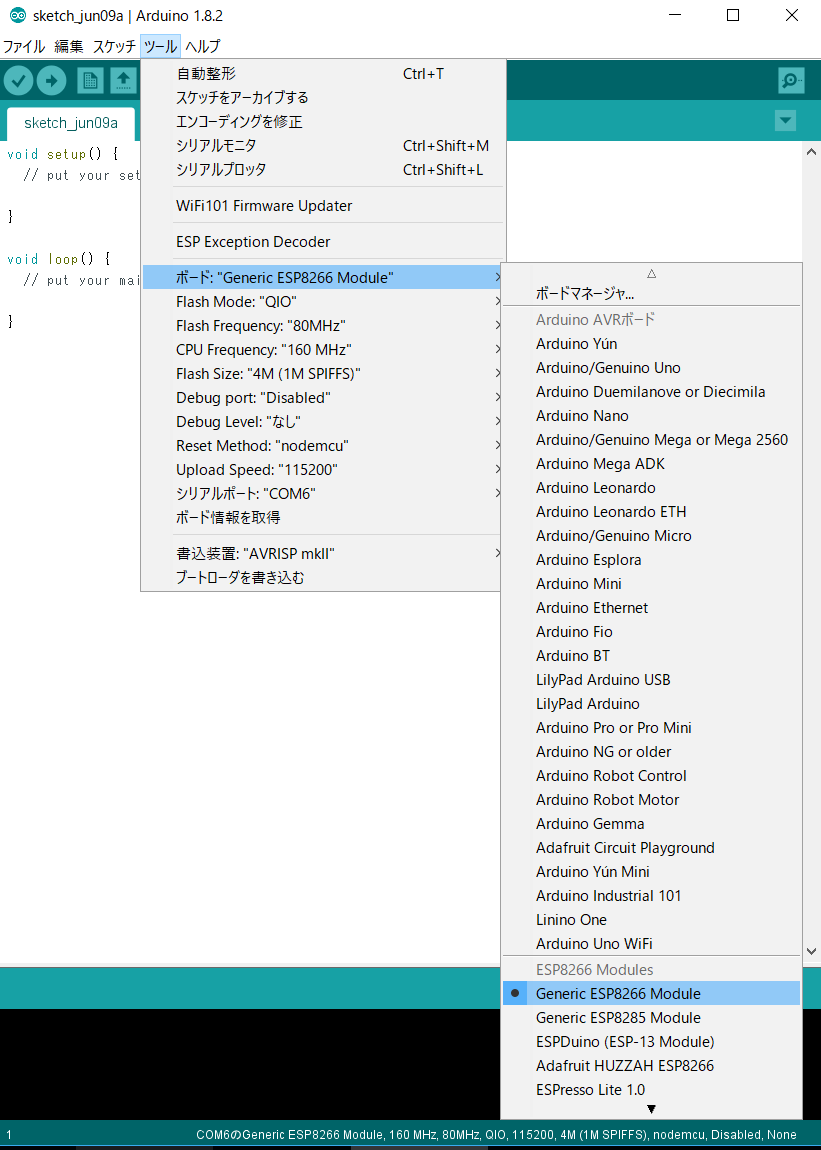Screen dimensions: 821x1150
Task: Click the void setup() code line
Action: pos(62,154)
